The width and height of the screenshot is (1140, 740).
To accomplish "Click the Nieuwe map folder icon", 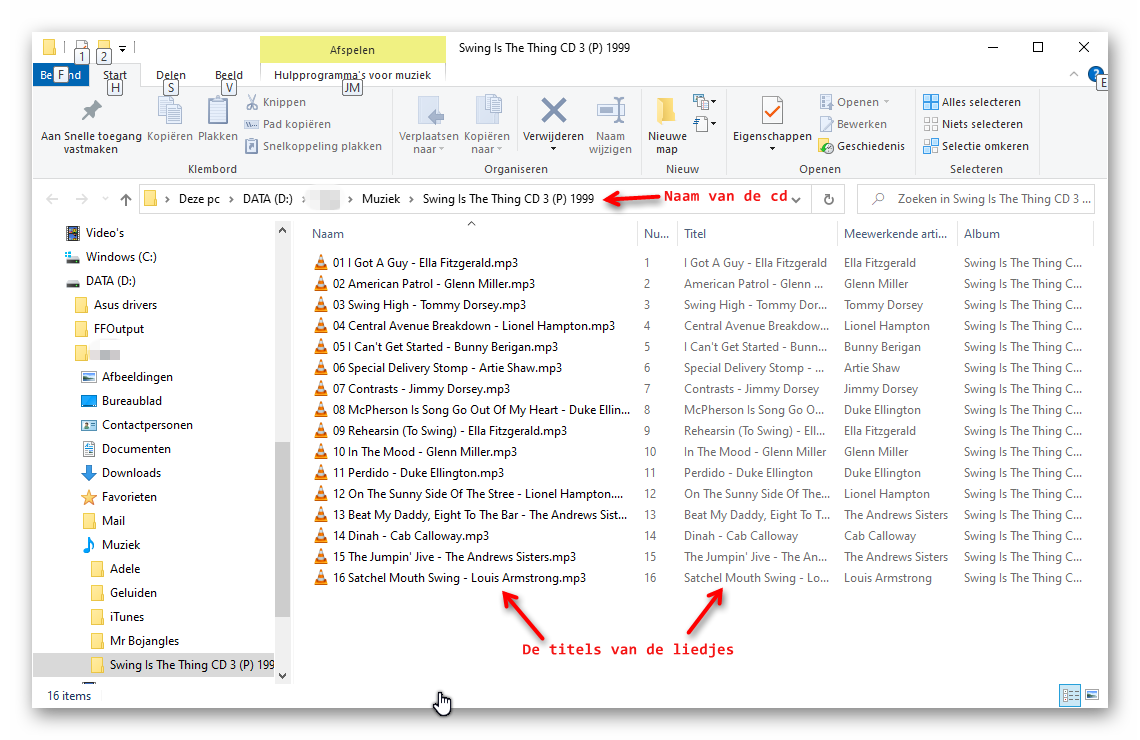I will click(x=666, y=111).
